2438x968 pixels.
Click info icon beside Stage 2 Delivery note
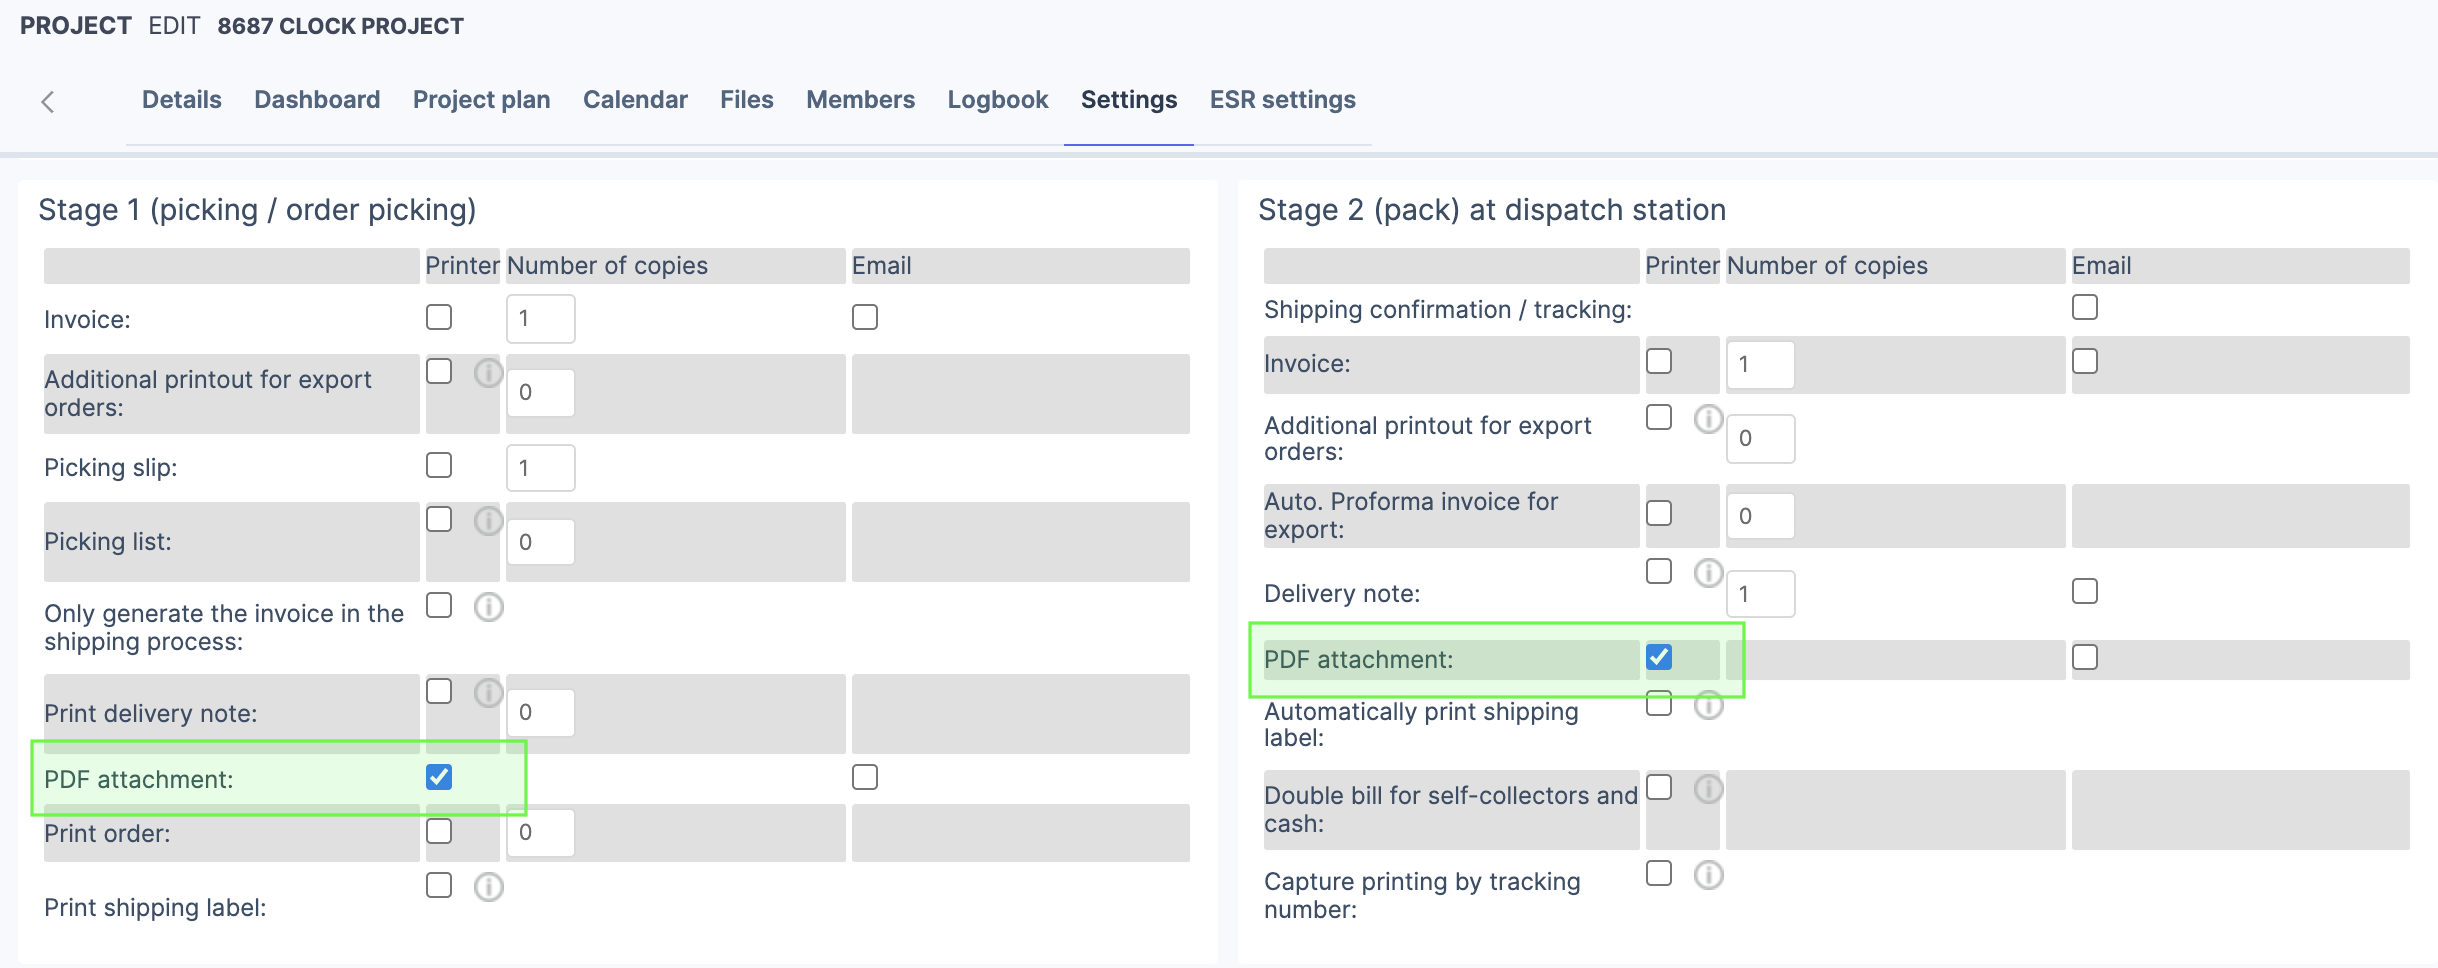[x=1708, y=573]
